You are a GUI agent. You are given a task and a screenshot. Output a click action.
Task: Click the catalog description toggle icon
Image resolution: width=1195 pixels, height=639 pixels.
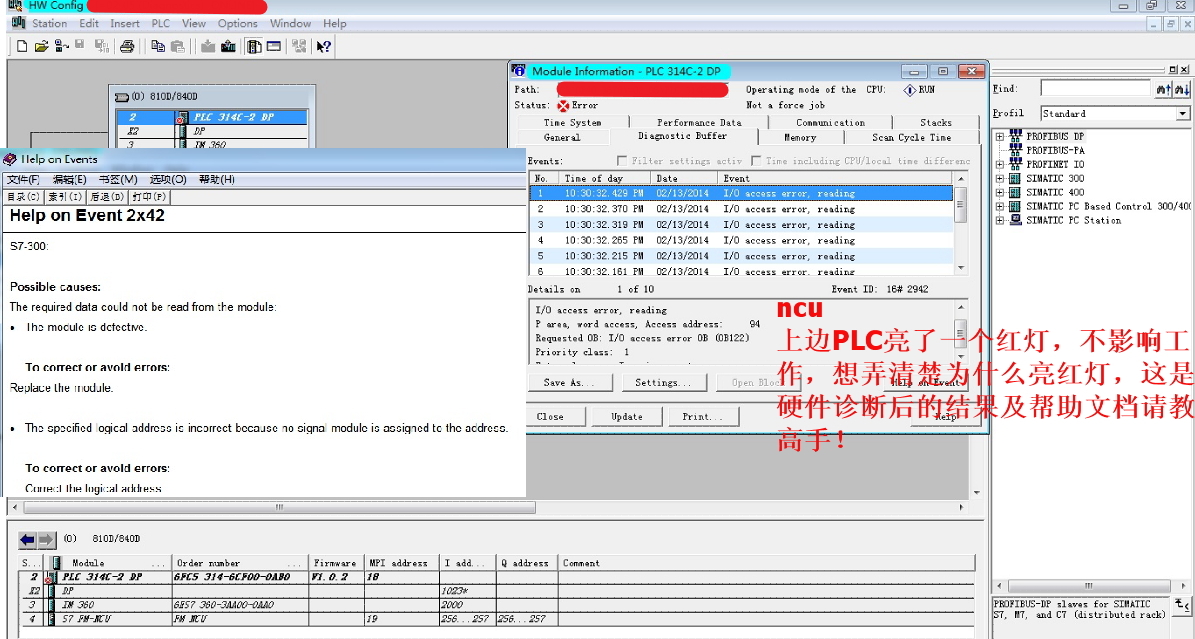(x=1181, y=605)
